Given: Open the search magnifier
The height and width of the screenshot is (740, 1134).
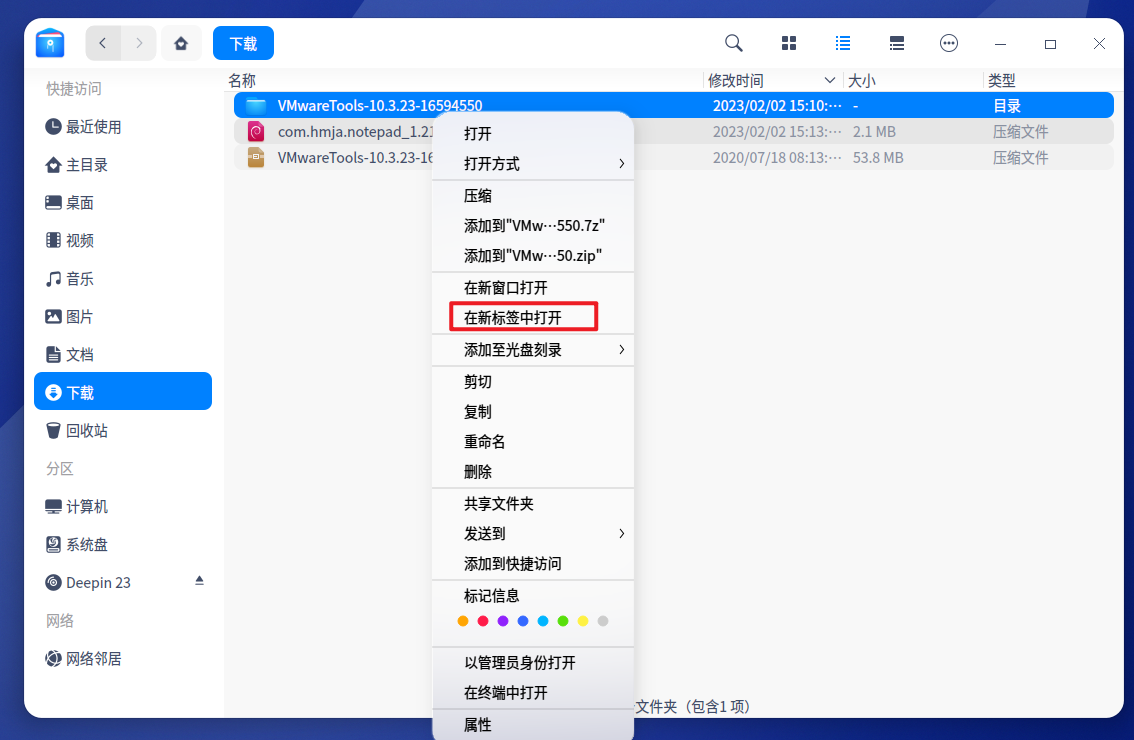Looking at the screenshot, I should tap(733, 43).
